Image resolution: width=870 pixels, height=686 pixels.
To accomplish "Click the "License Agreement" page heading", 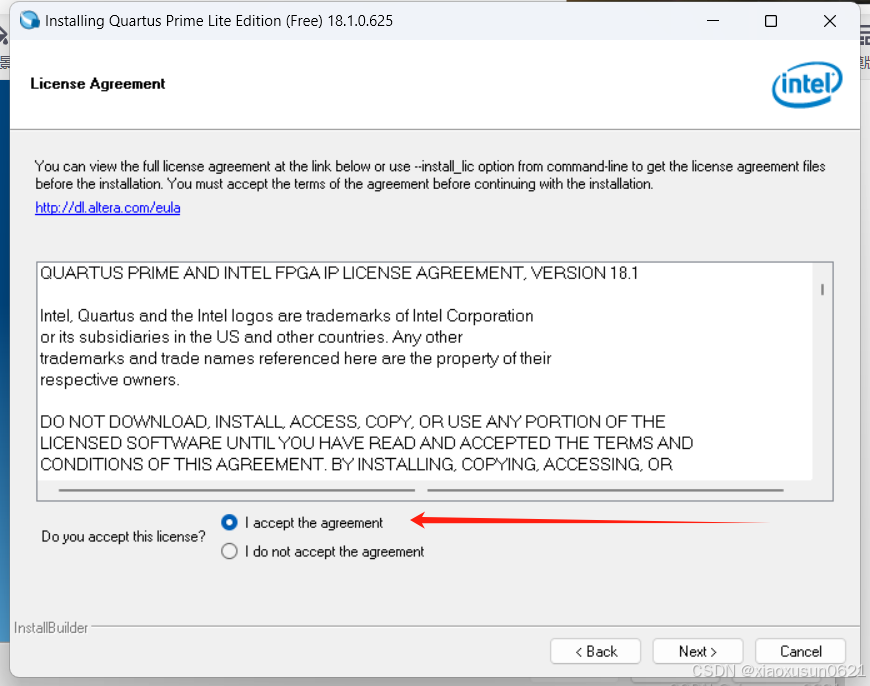I will tap(98, 84).
